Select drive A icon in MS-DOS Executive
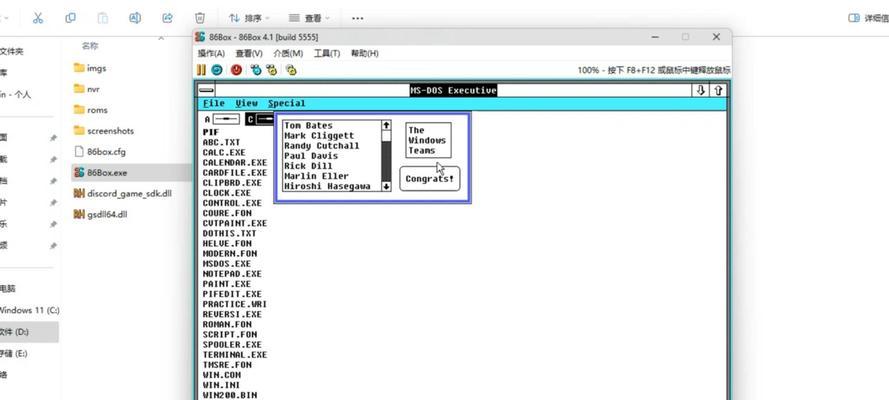This screenshot has height=400, width=889. 222,120
